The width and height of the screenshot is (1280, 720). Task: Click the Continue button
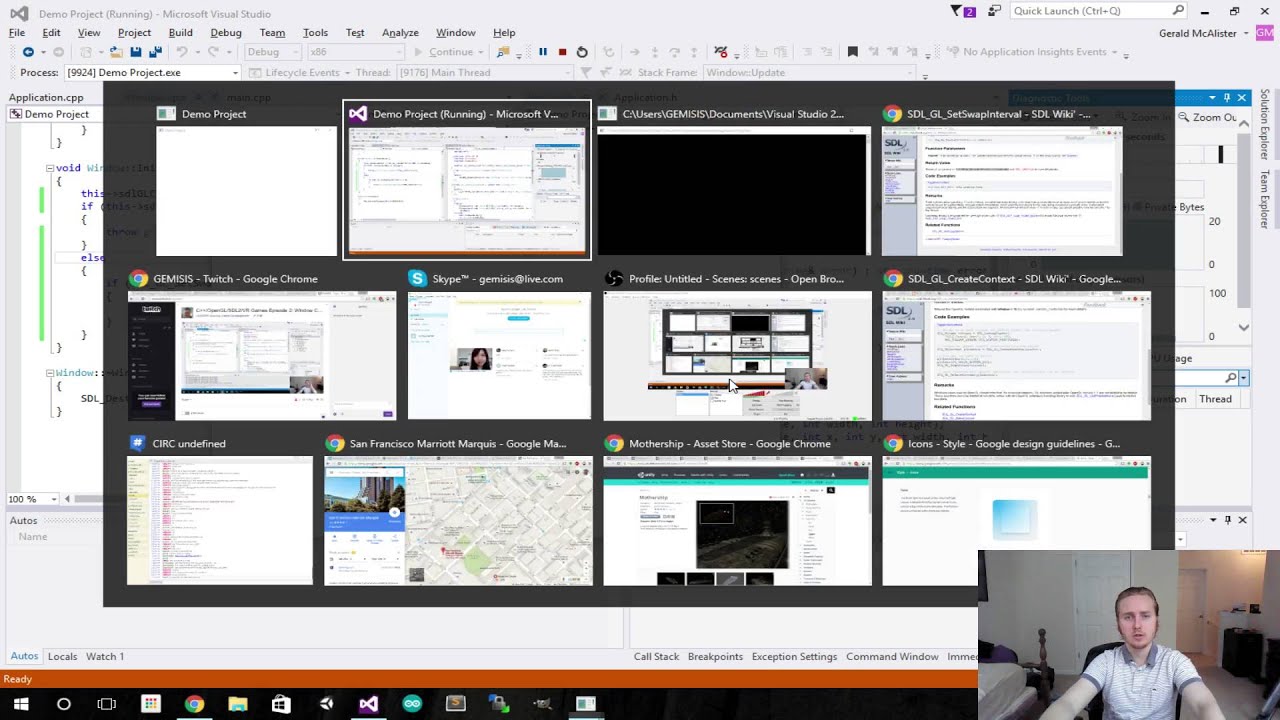pyautogui.click(x=444, y=52)
